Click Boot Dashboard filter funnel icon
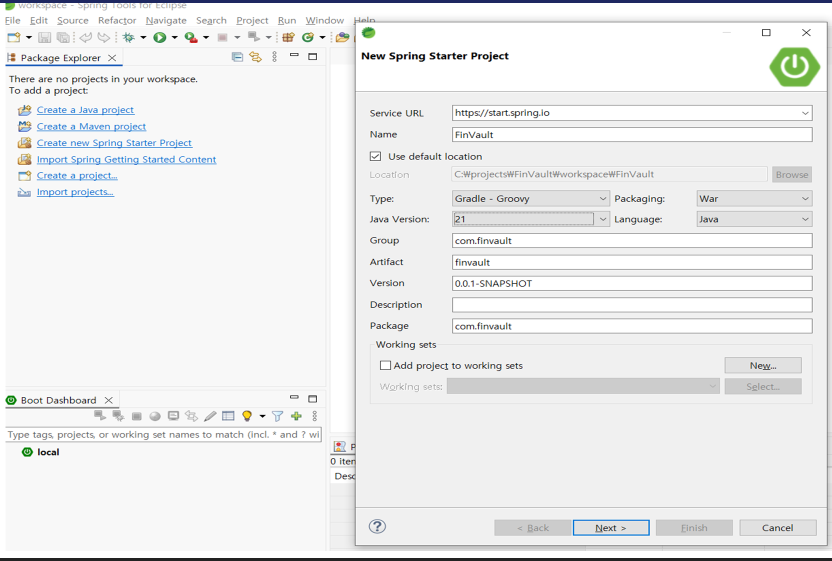This screenshot has width=832, height=561. (278, 416)
